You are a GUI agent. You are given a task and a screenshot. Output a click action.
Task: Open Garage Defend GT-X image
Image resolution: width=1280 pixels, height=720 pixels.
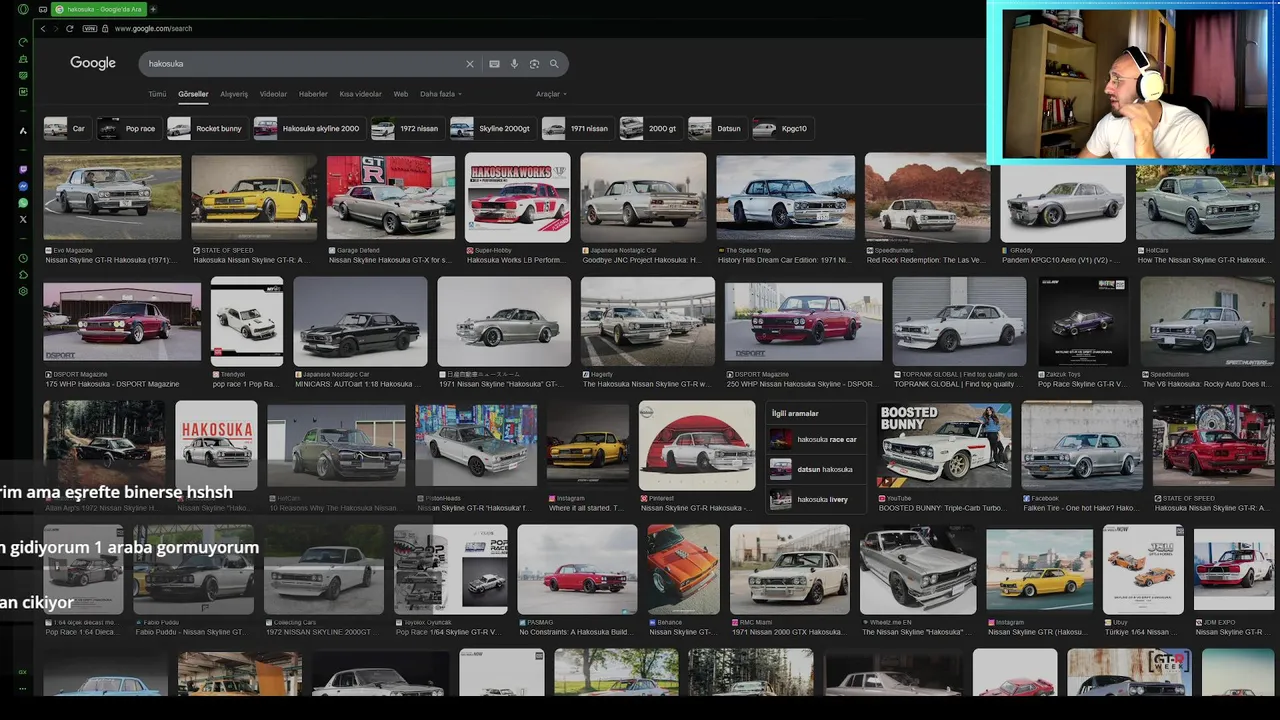tap(391, 197)
